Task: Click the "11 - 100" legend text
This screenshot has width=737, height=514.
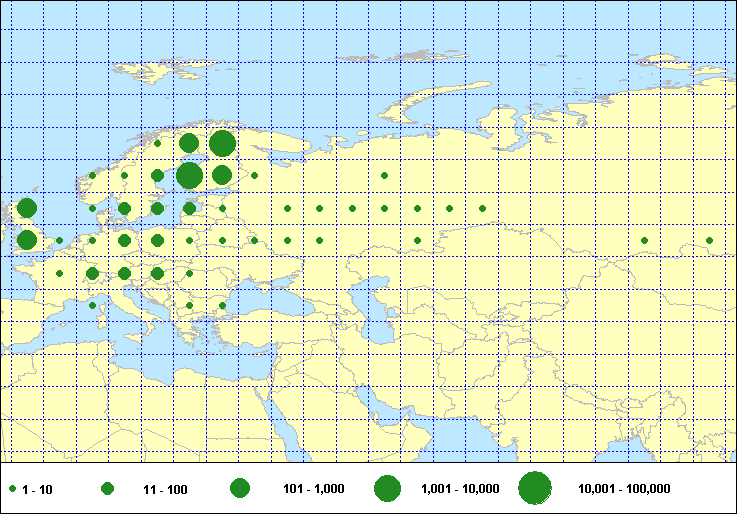Action: coord(165,489)
